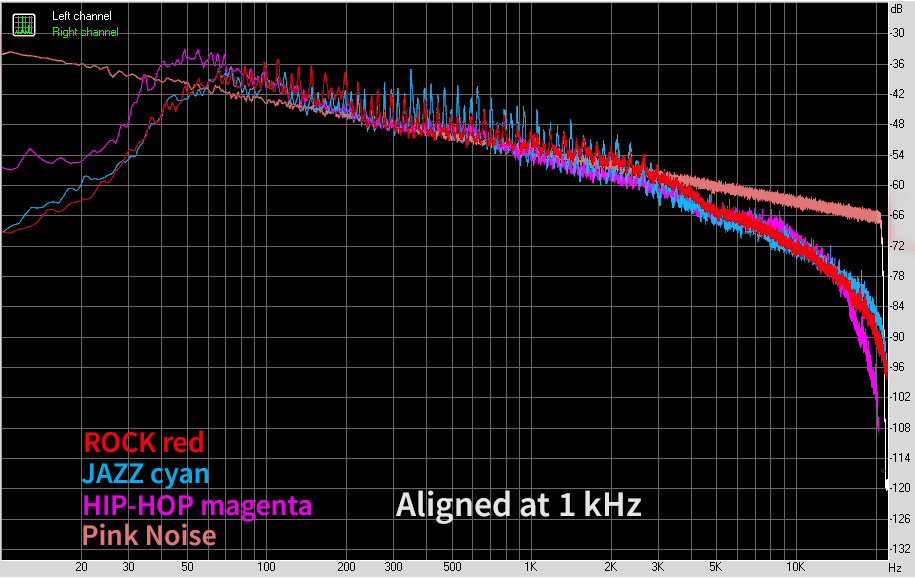The height and width of the screenshot is (578, 915).
Task: Click the dB unit label on vertical axis
Action: [896, 9]
